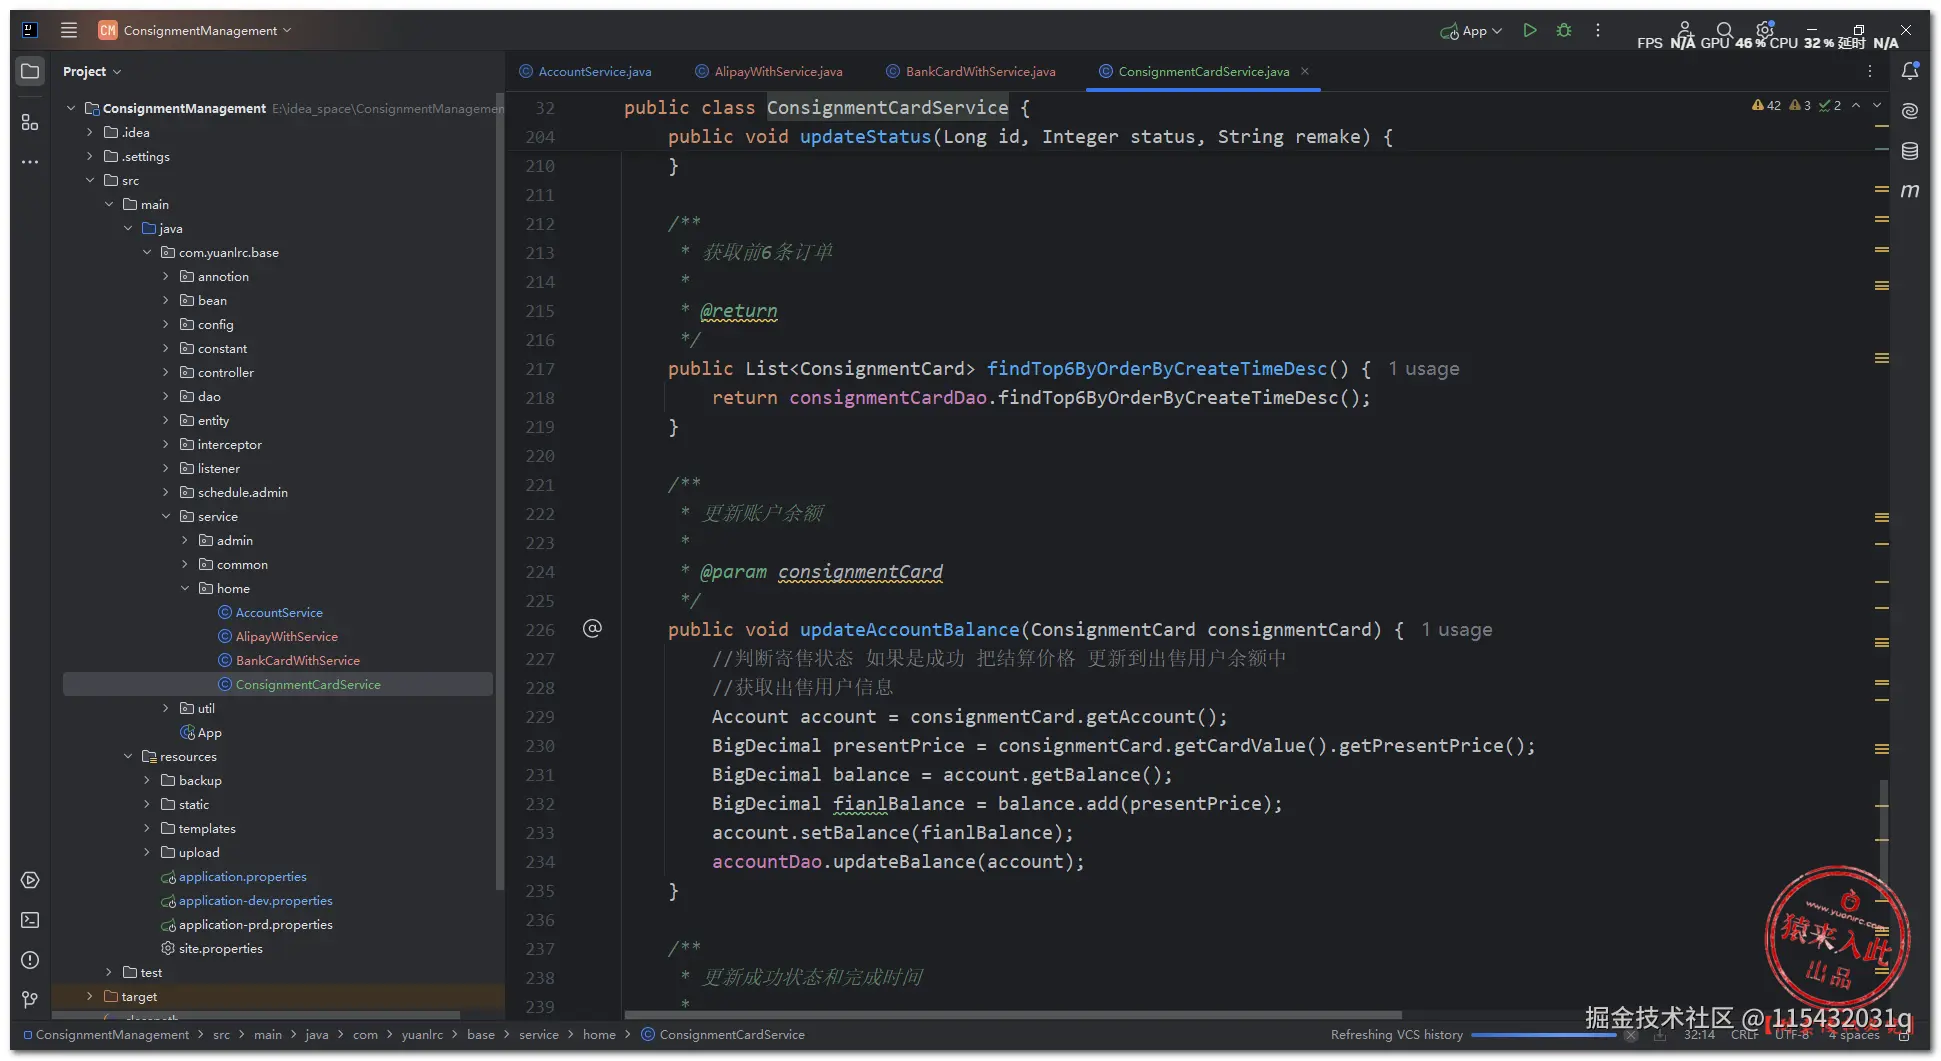The width and height of the screenshot is (1941, 1061).
Task: Open the AI Assistant tool window
Action: [1910, 111]
